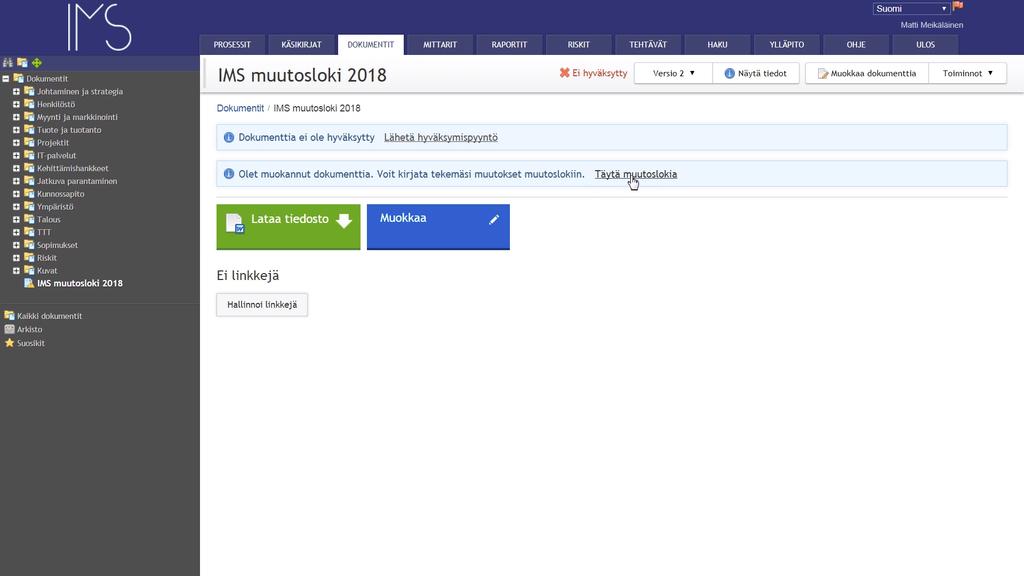Click the new folder icon in sidebar toolbar

[22, 63]
